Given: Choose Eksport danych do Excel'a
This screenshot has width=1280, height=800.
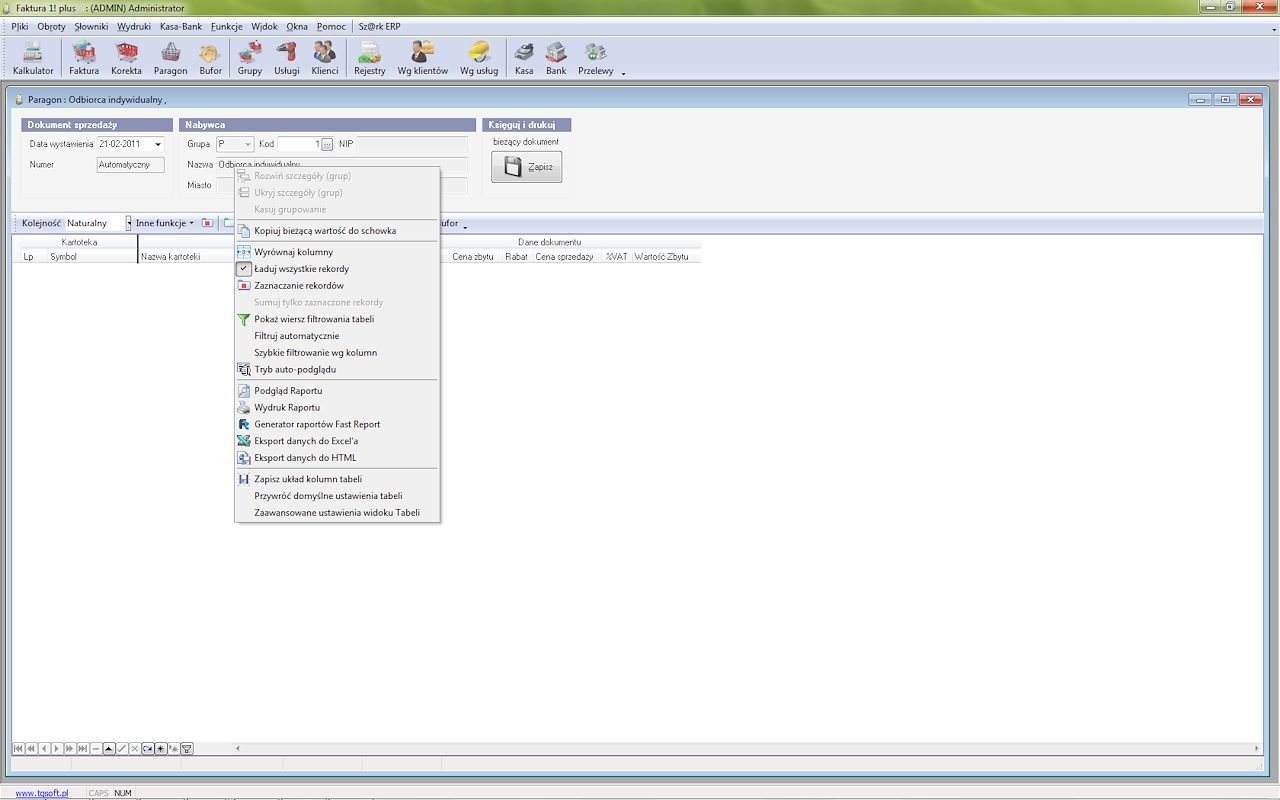Looking at the screenshot, I should [x=337, y=441].
